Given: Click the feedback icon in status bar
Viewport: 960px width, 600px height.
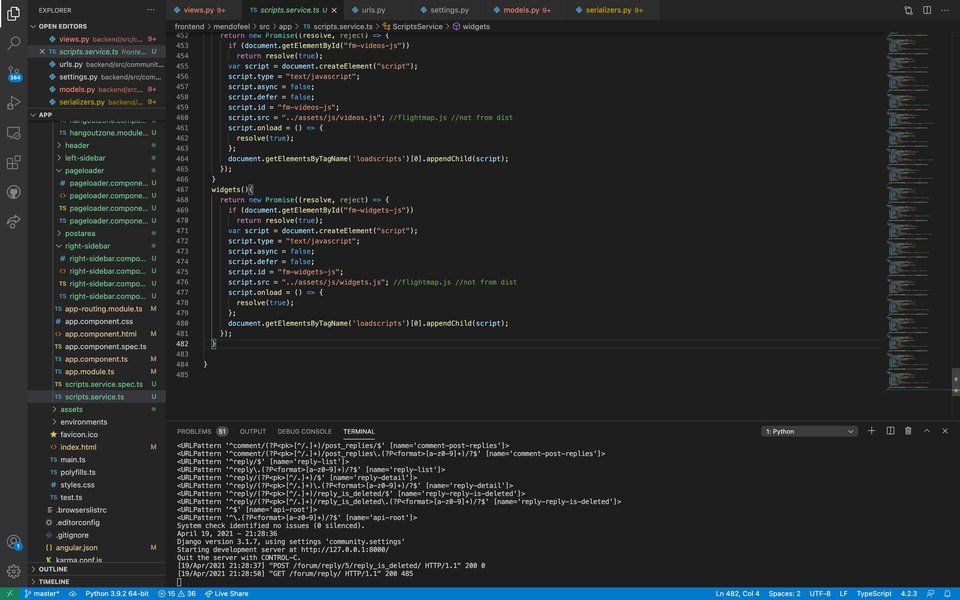Looking at the screenshot, I should (931, 594).
